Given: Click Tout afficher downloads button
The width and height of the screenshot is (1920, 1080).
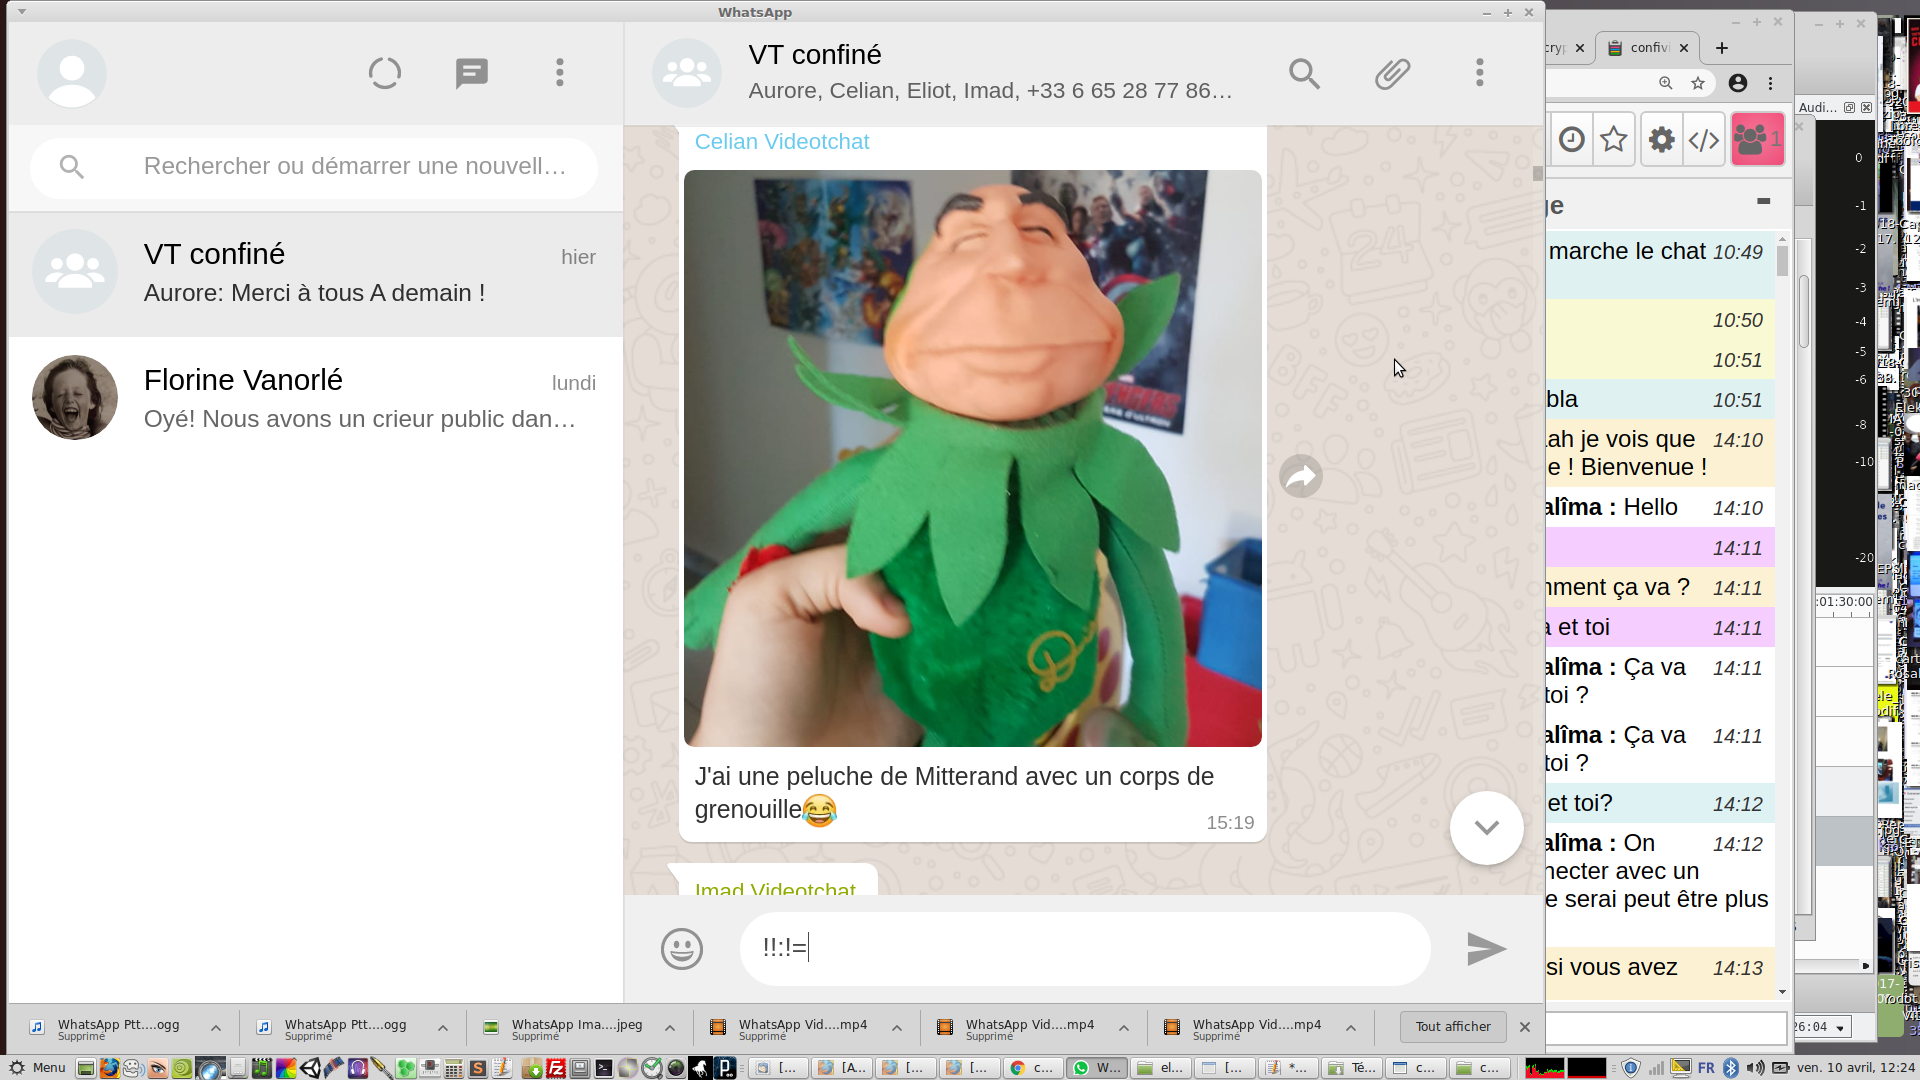Looking at the screenshot, I should point(1452,1027).
